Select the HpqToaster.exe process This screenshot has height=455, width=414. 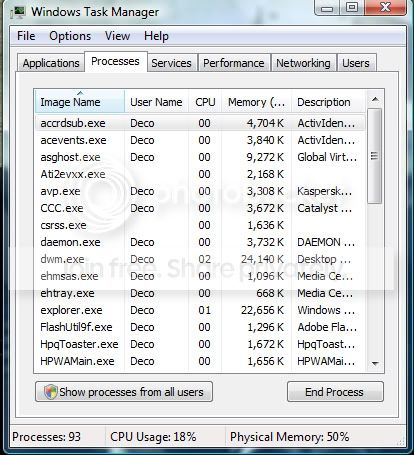(x=200, y=344)
